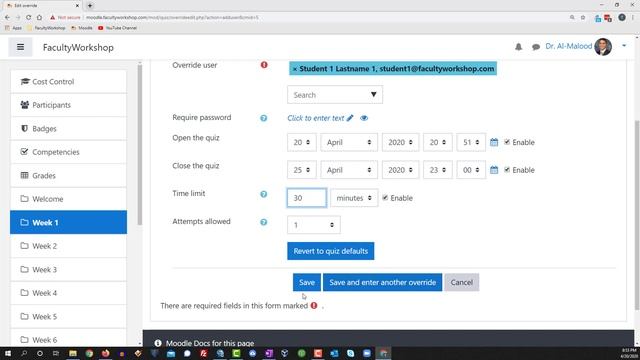This screenshot has width=640, height=360.
Task: Click the Save button
Action: point(307,282)
